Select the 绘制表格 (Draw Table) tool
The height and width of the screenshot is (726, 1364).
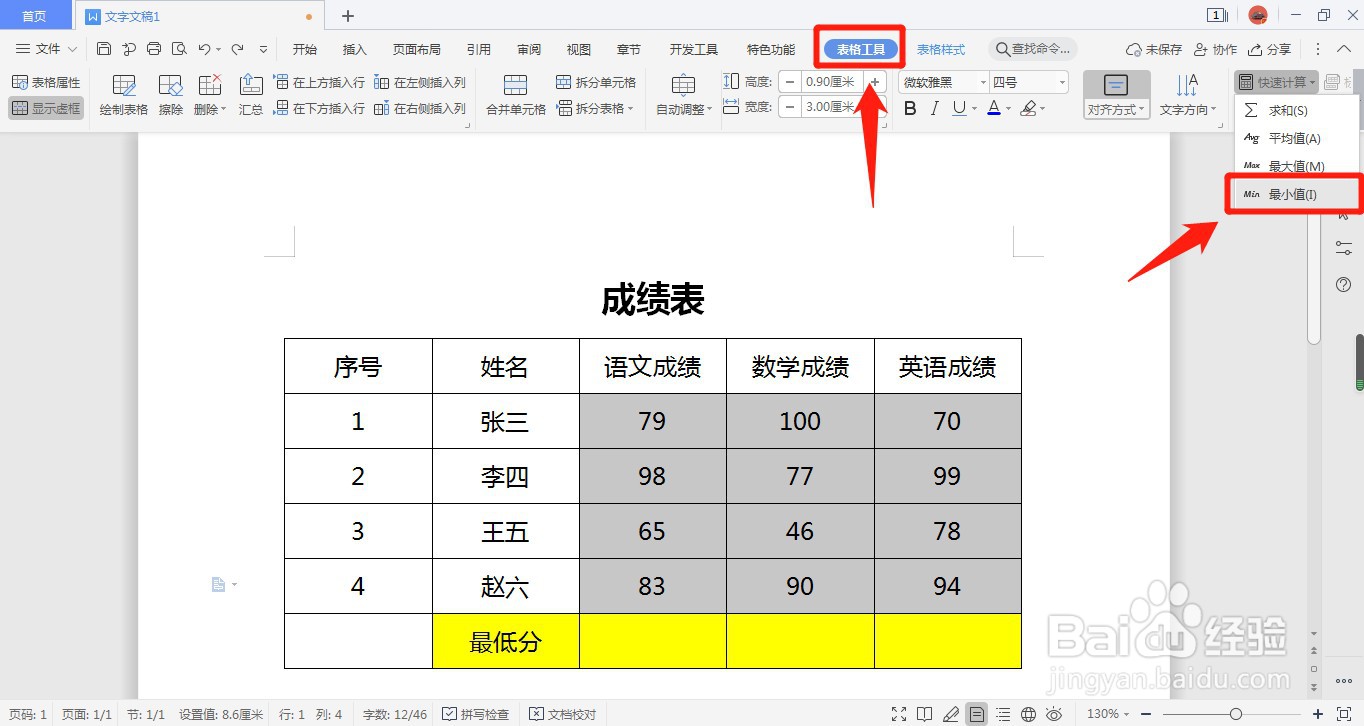pos(122,94)
